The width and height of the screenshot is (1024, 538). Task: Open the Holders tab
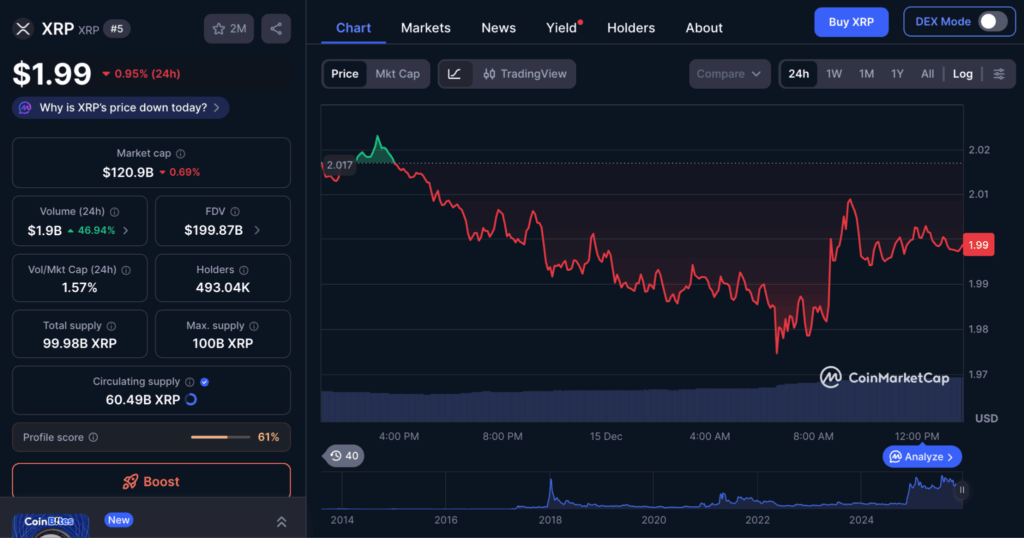click(631, 28)
